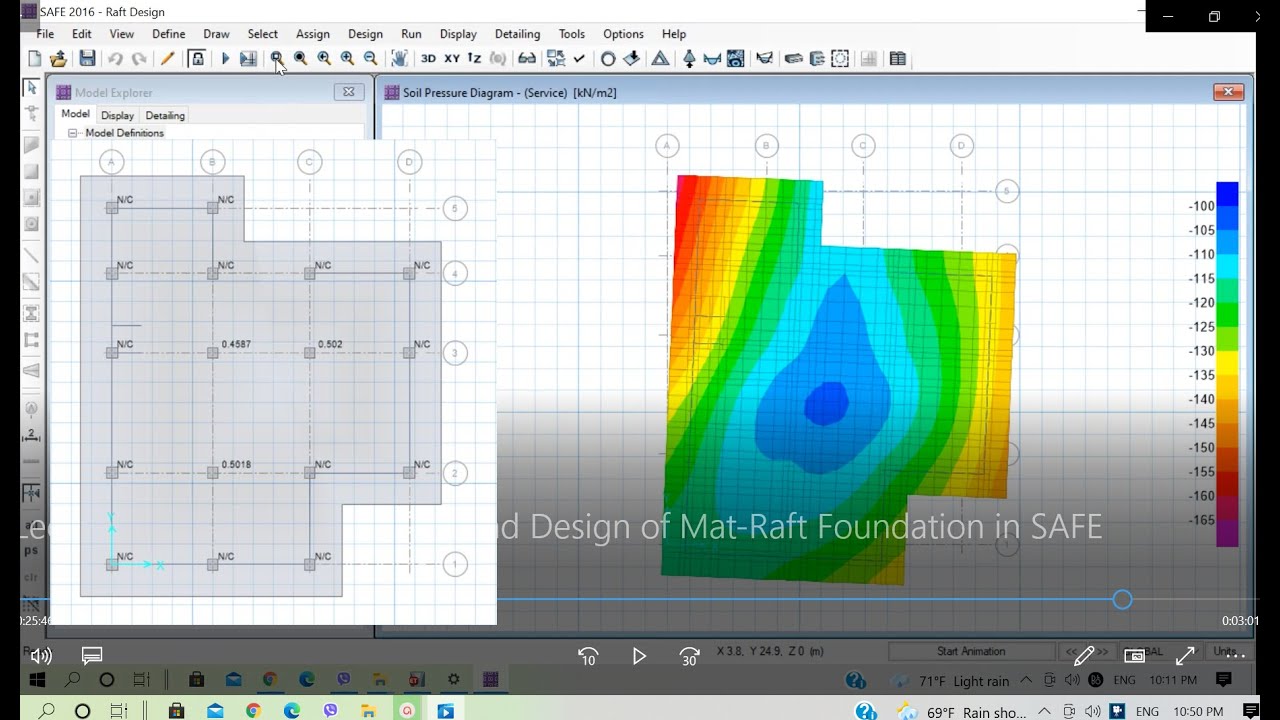Click the Set Elevation Z view icon
The image size is (1280, 720).
point(474,59)
